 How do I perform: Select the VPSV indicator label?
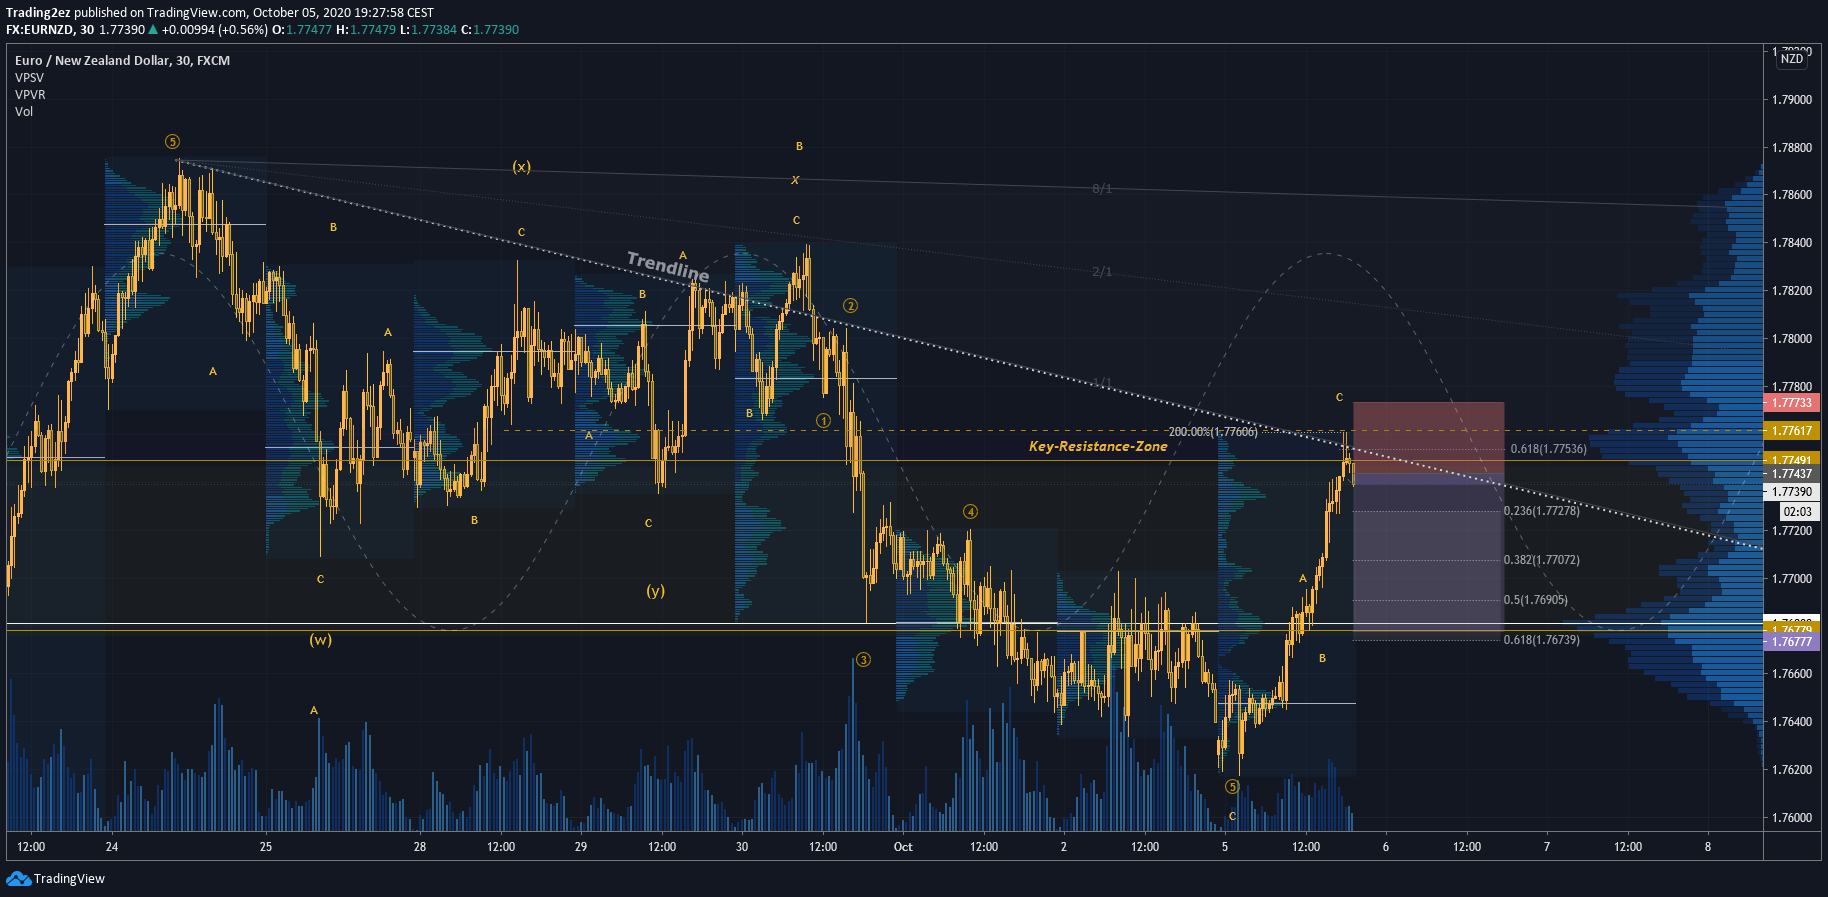pos(29,77)
